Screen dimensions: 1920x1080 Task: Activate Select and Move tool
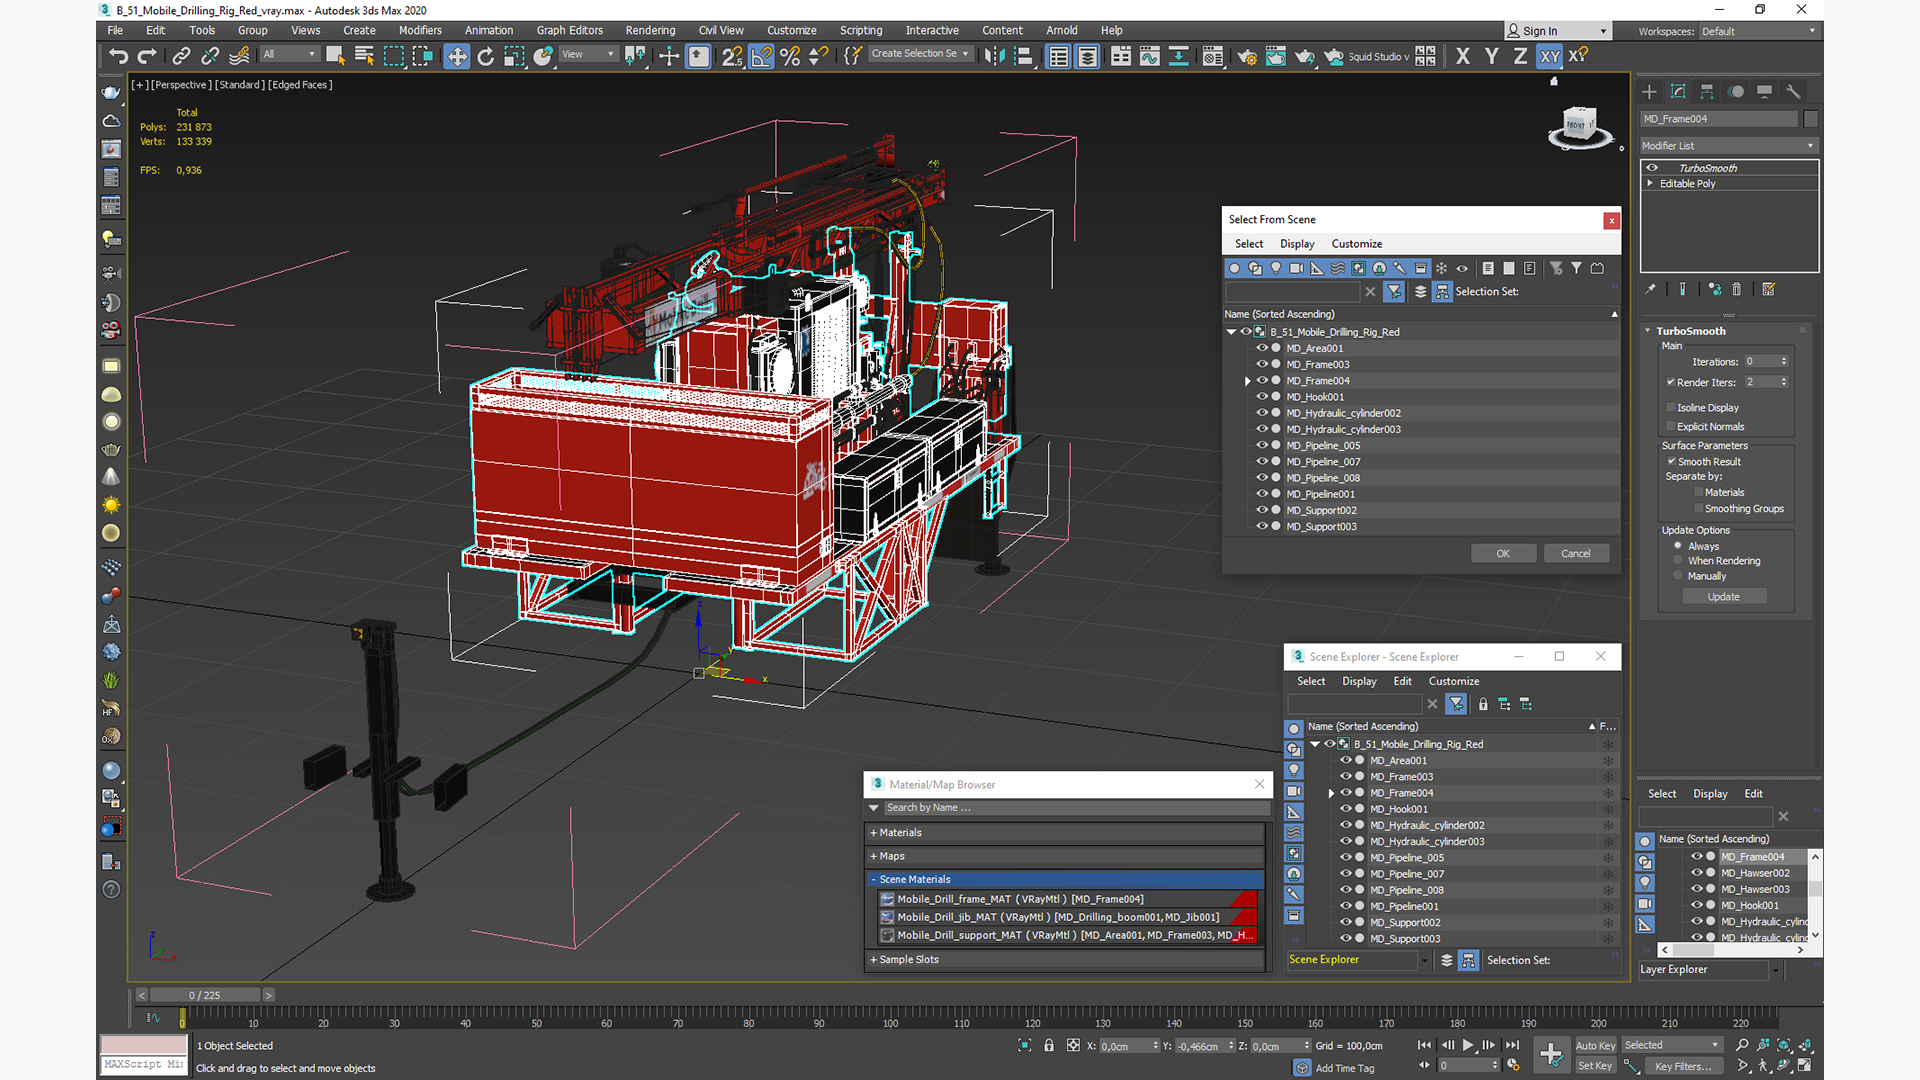[x=456, y=56]
